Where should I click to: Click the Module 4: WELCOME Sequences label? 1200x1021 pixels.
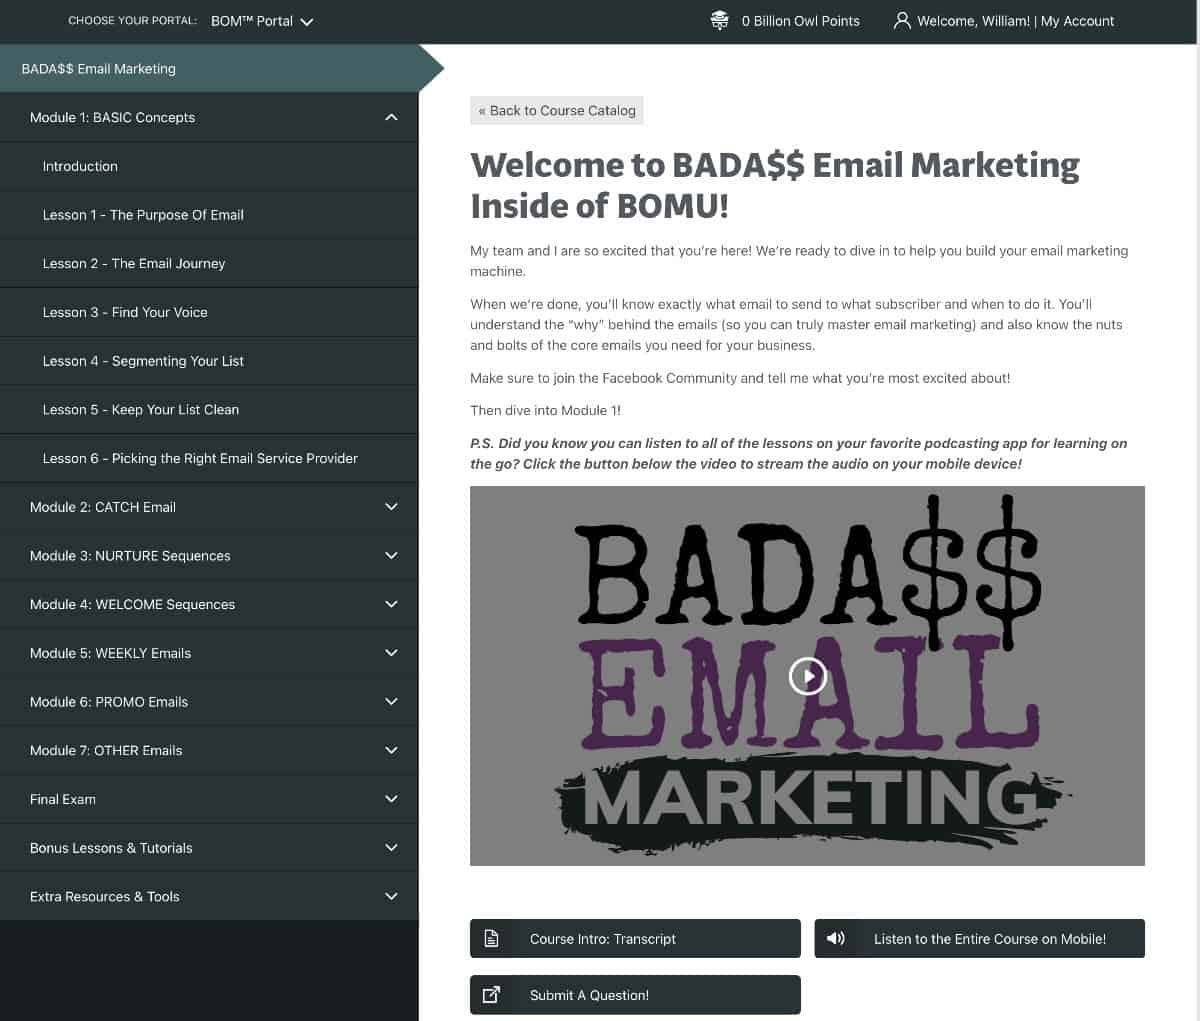[132, 604]
